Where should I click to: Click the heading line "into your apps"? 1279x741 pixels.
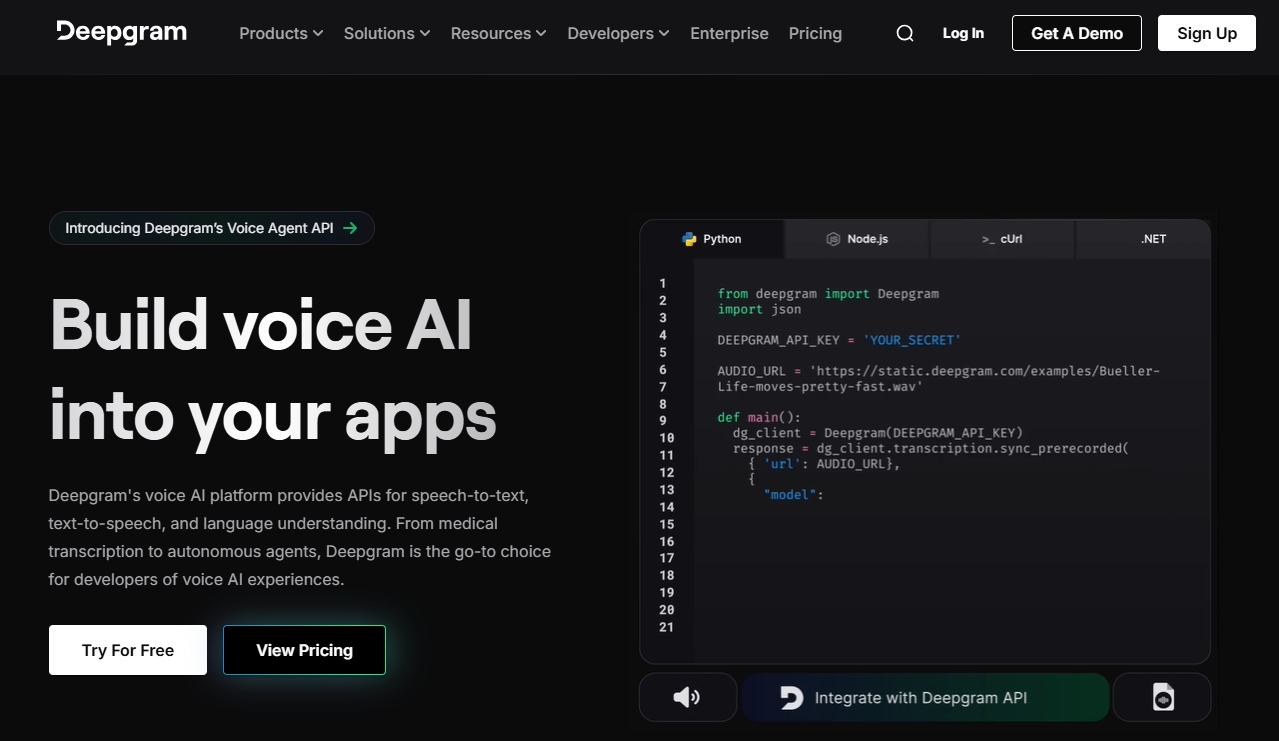pyautogui.click(x=273, y=415)
